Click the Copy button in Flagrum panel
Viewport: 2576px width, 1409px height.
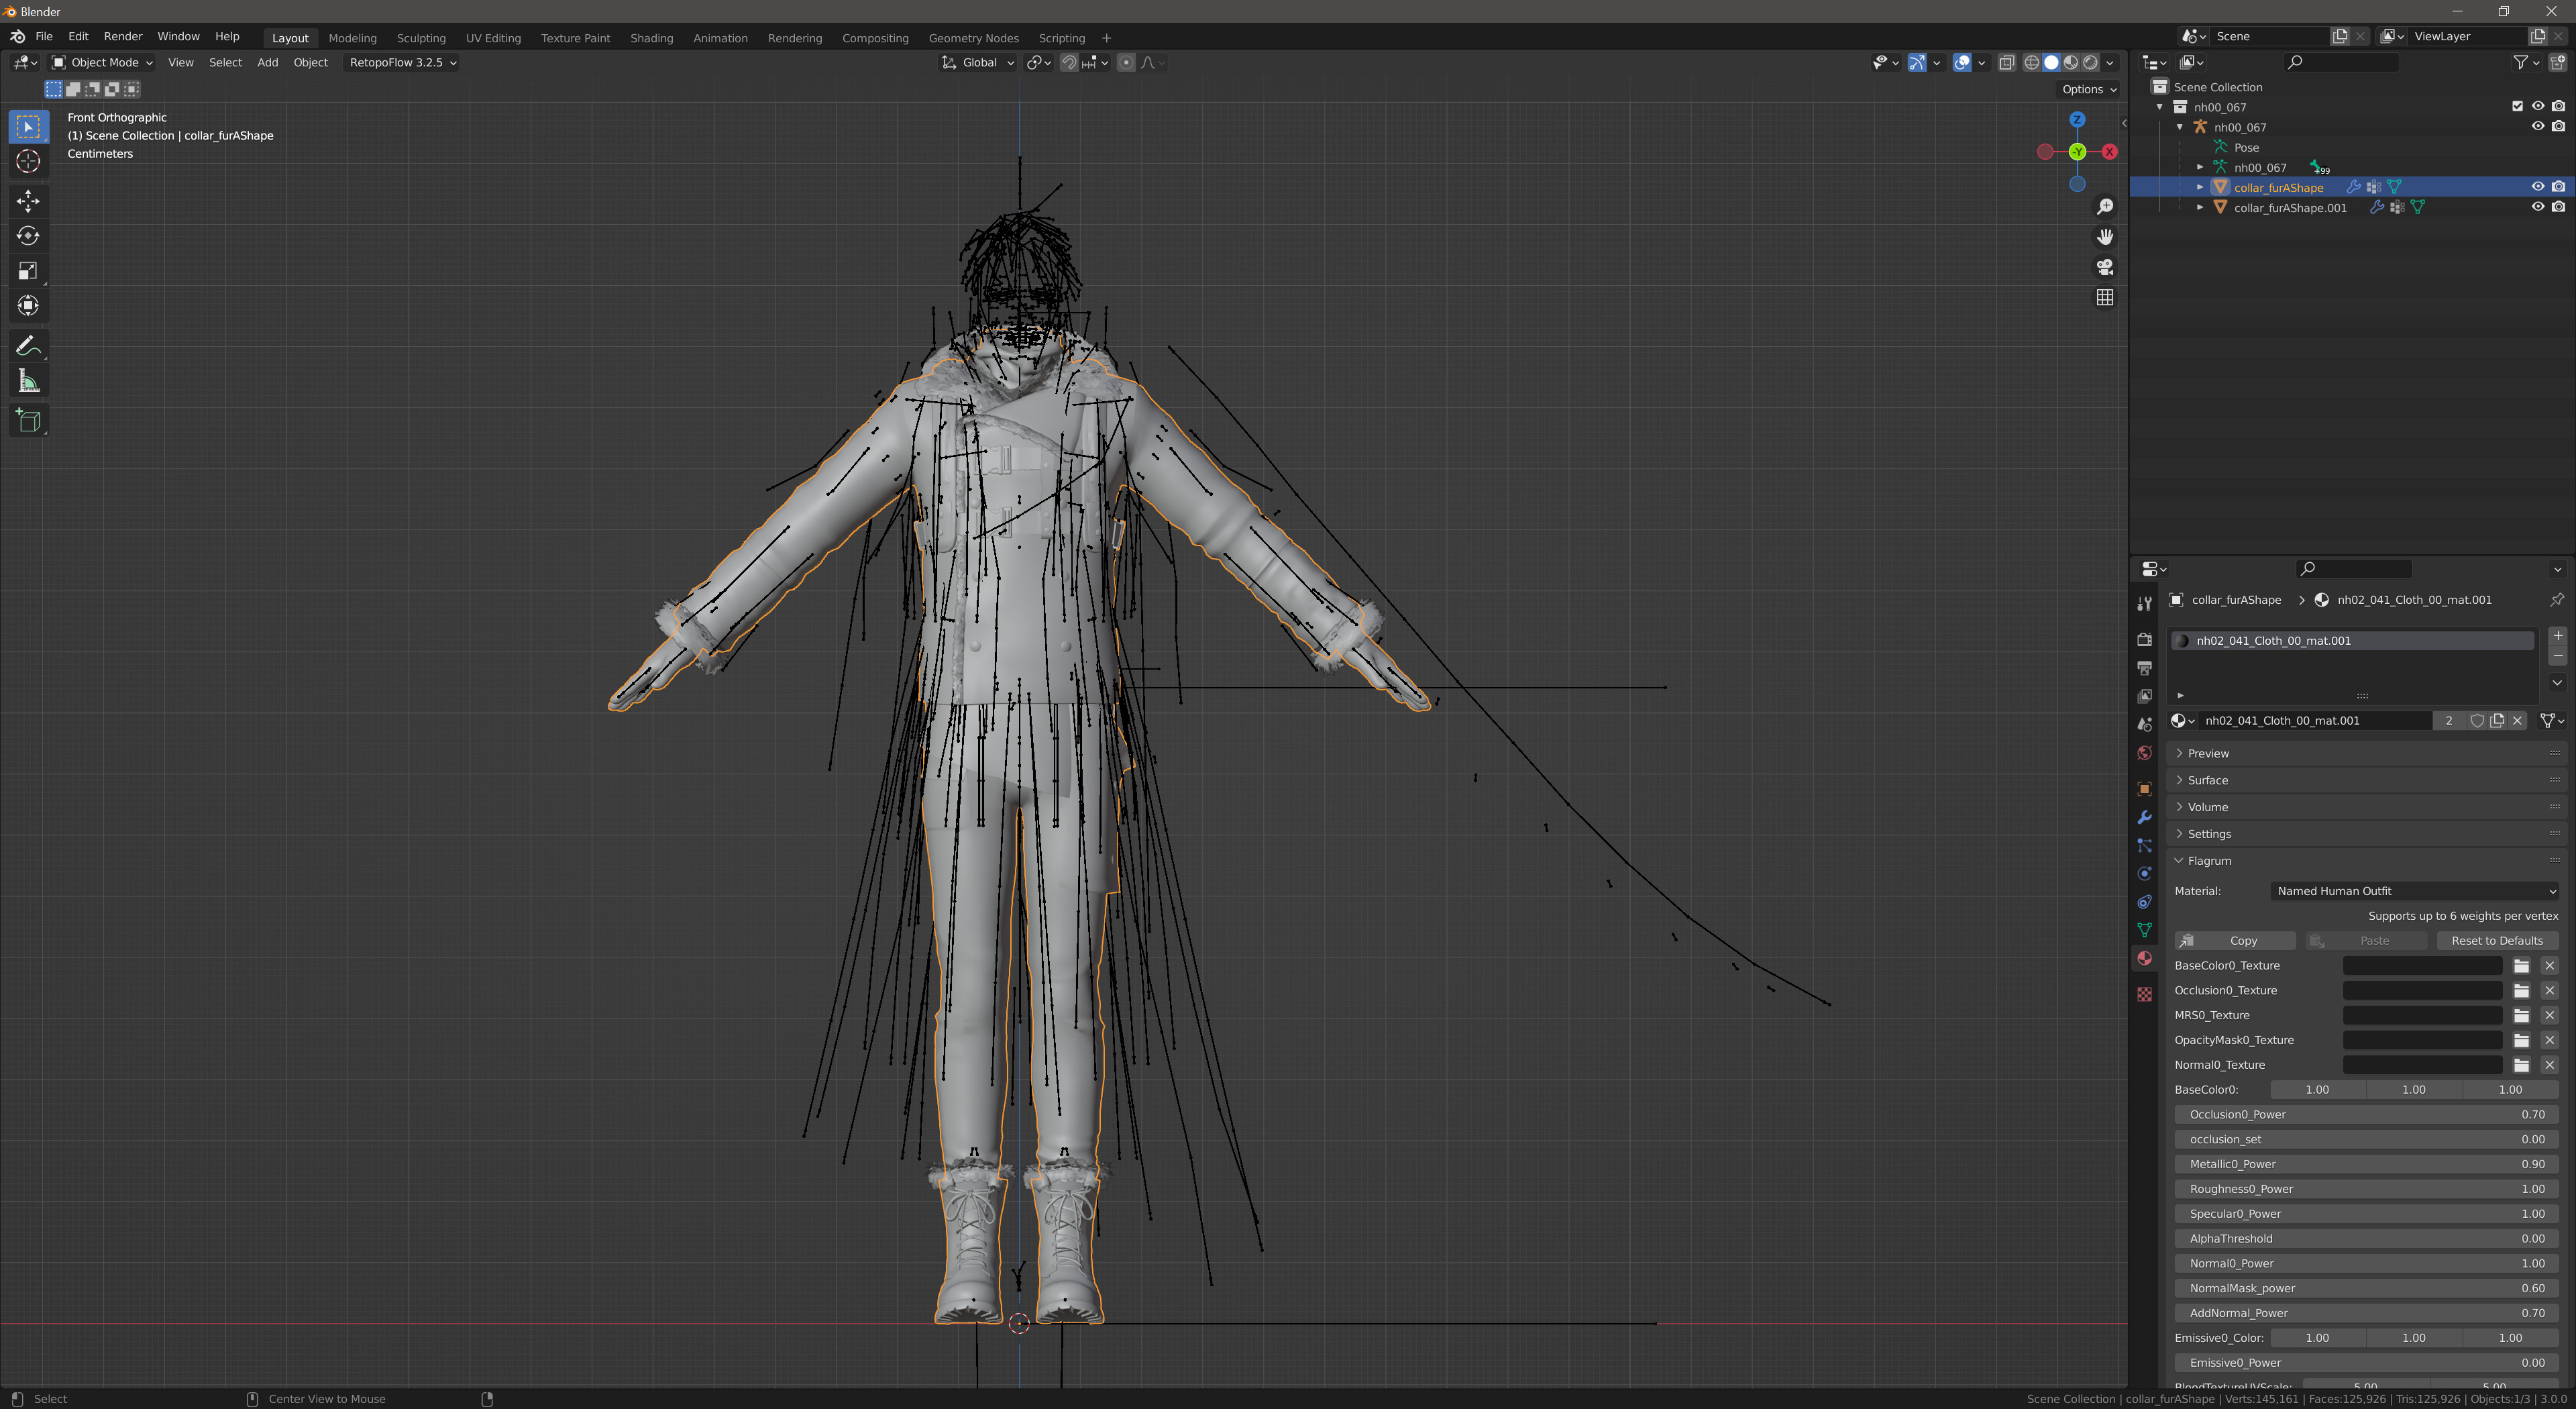click(2235, 941)
